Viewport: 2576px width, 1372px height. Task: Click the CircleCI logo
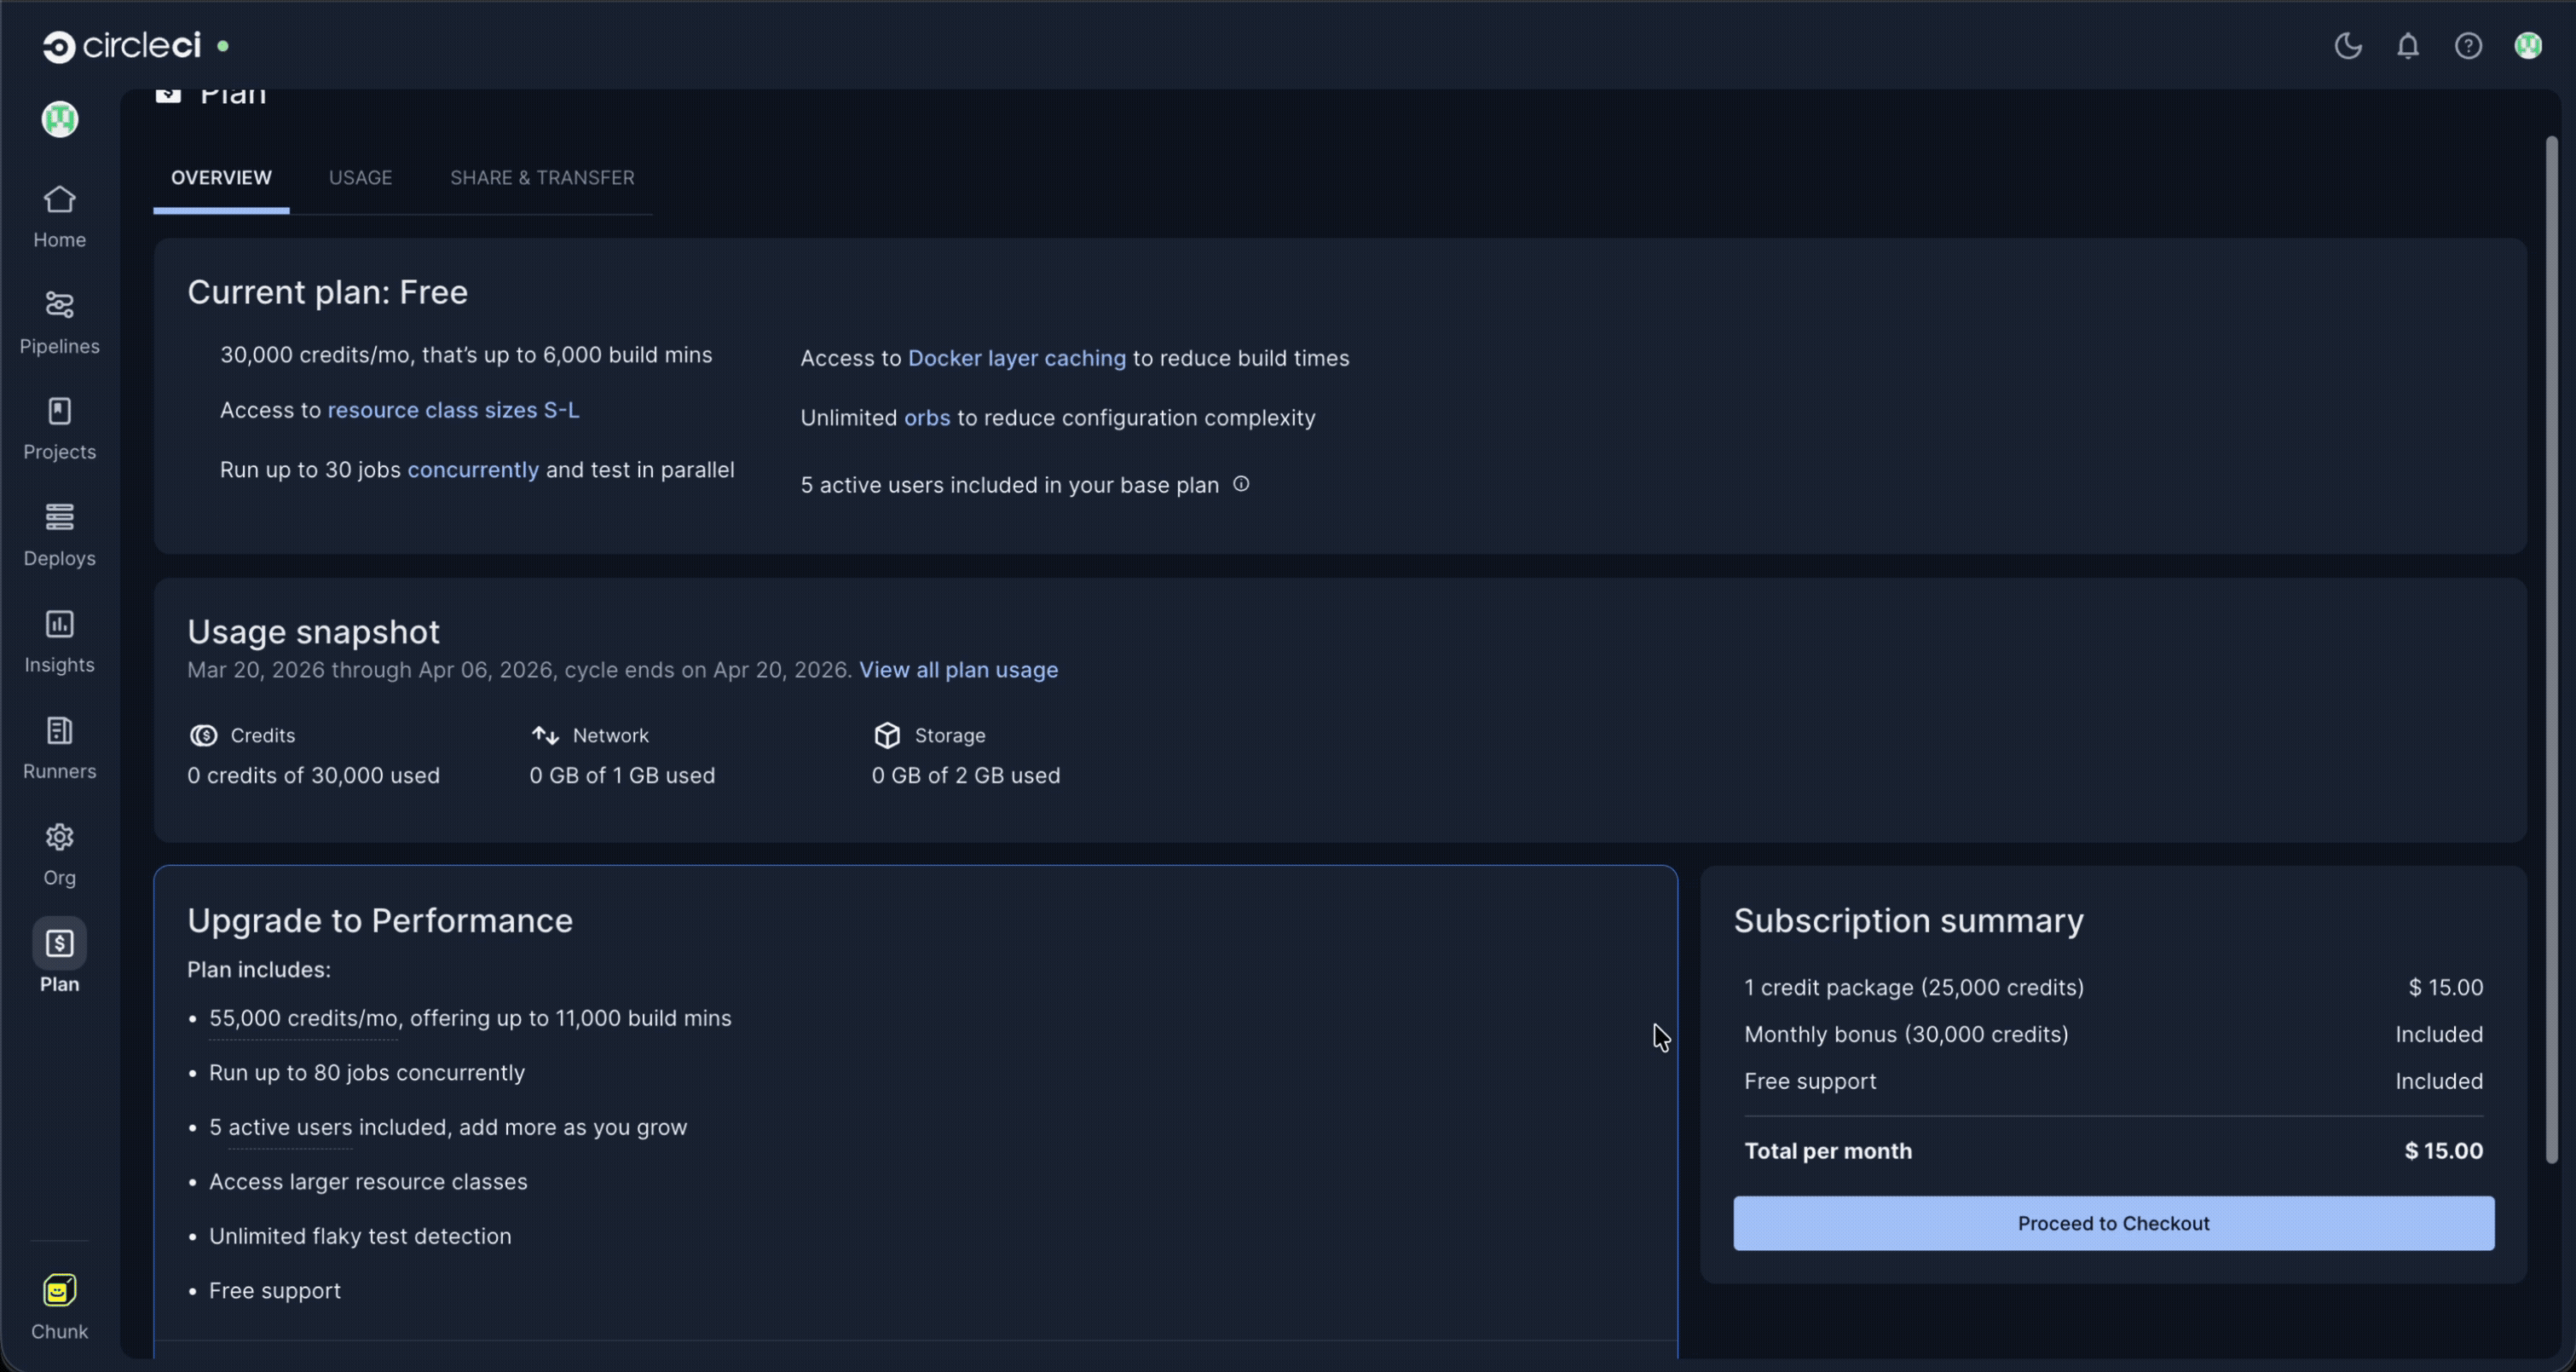tap(123, 45)
